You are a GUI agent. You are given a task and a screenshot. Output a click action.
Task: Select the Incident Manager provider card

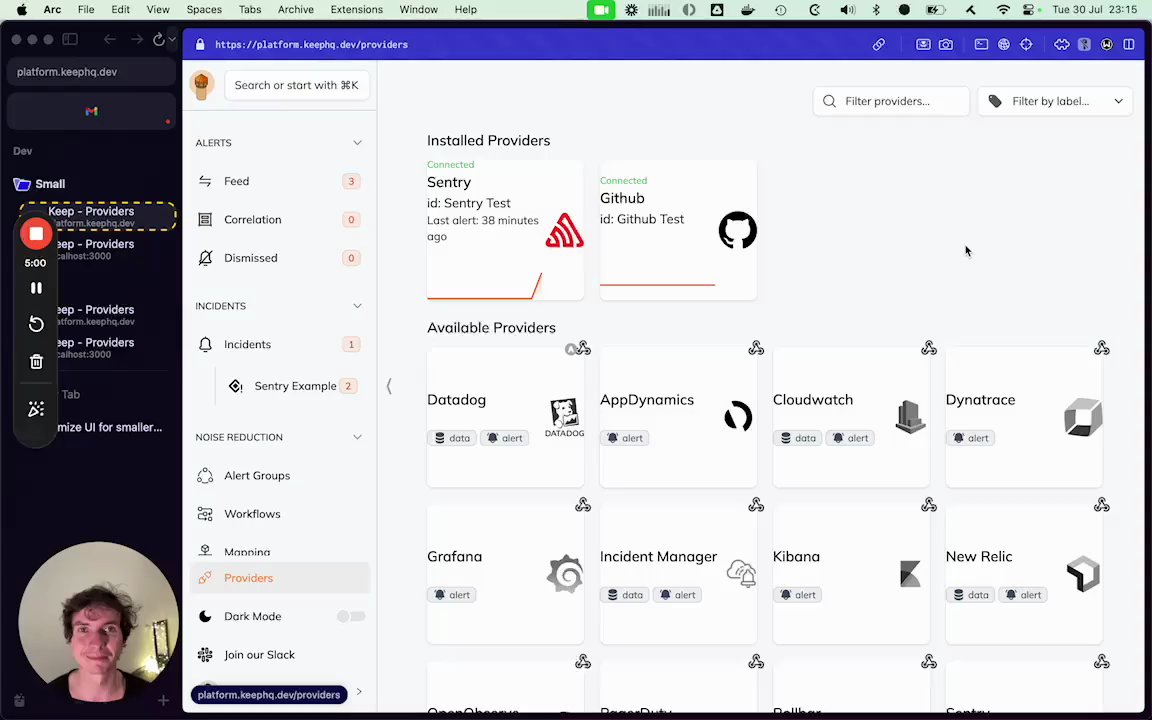pos(678,575)
